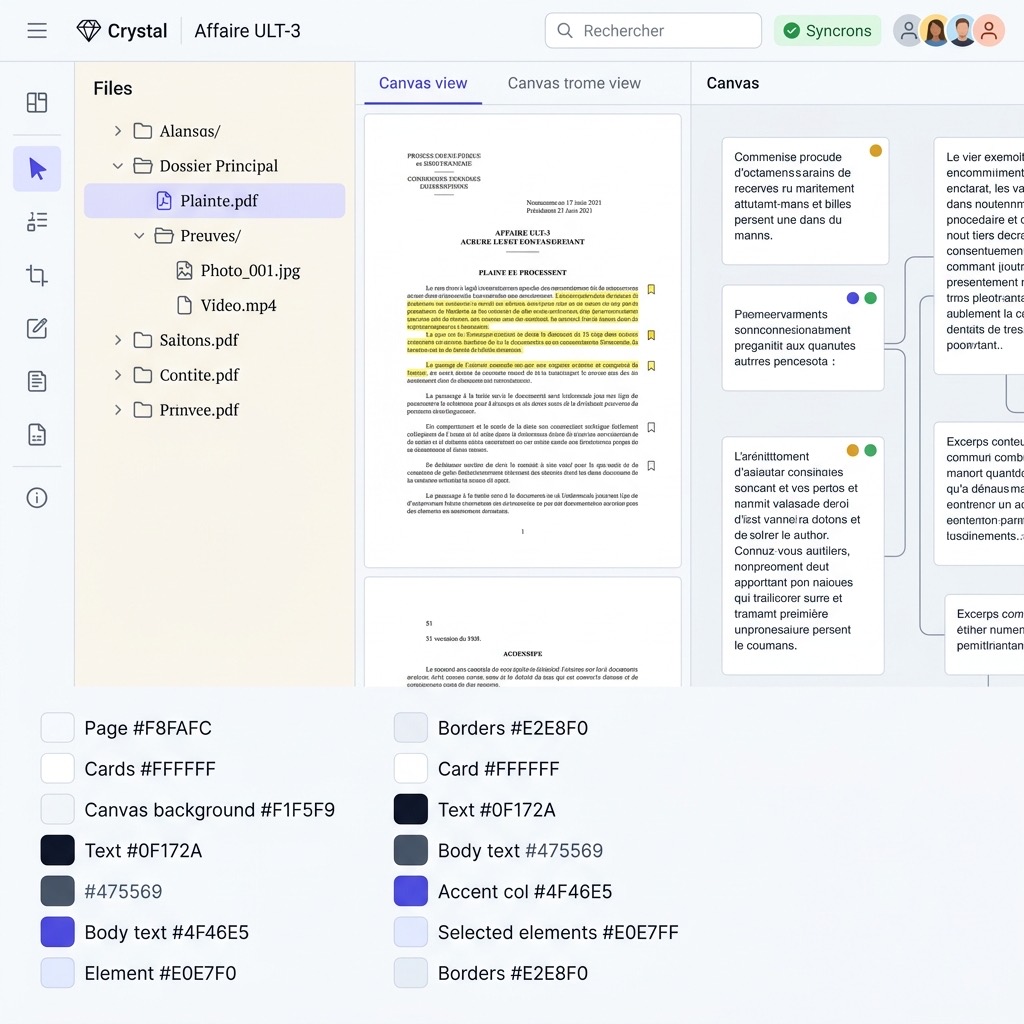This screenshot has width=1024, height=1024.
Task: Click the Crystal diamond logo
Action: pos(89,31)
